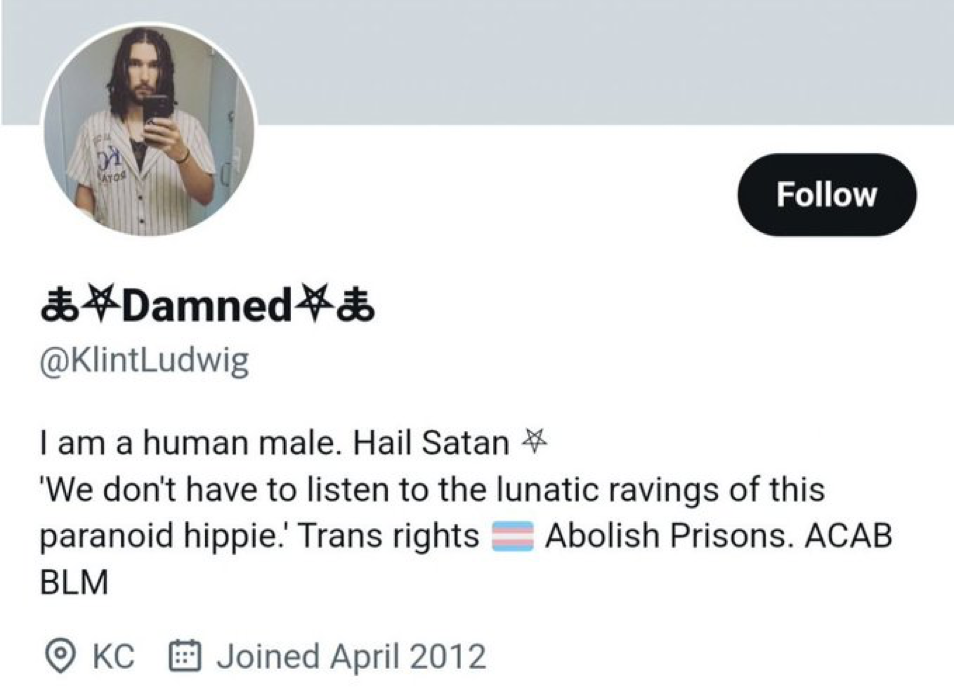Click the Trans rights text in bio
The image size is (954, 687).
(389, 536)
